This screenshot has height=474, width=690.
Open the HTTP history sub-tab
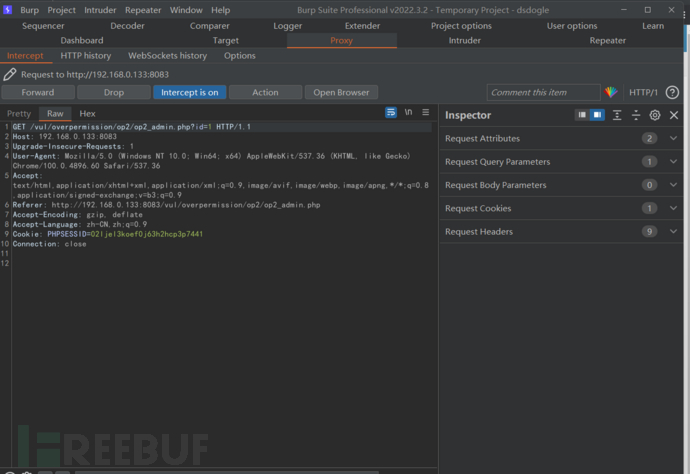86,56
